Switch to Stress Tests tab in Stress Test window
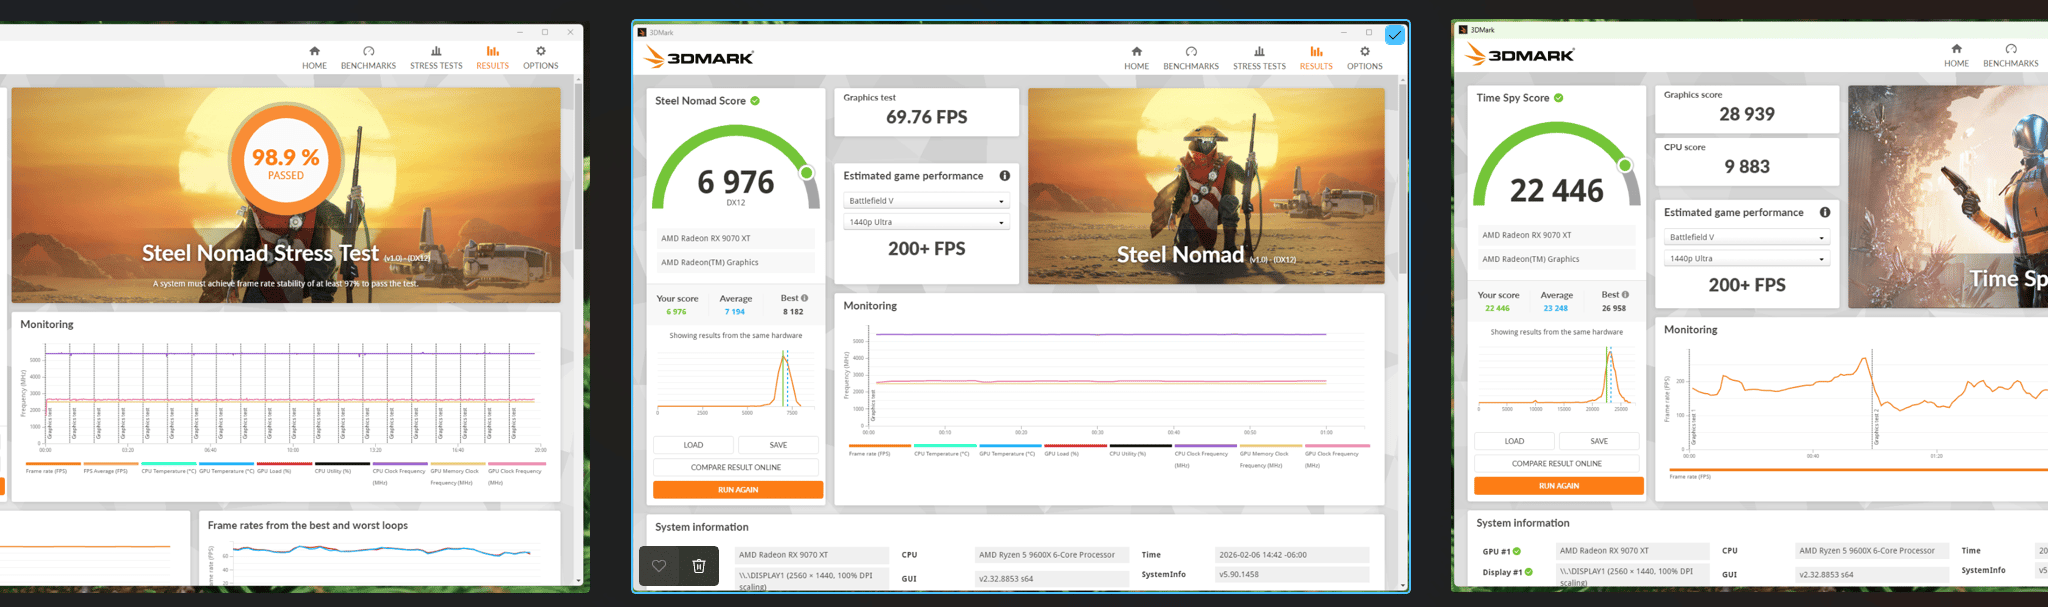The image size is (2048, 607). coord(436,58)
